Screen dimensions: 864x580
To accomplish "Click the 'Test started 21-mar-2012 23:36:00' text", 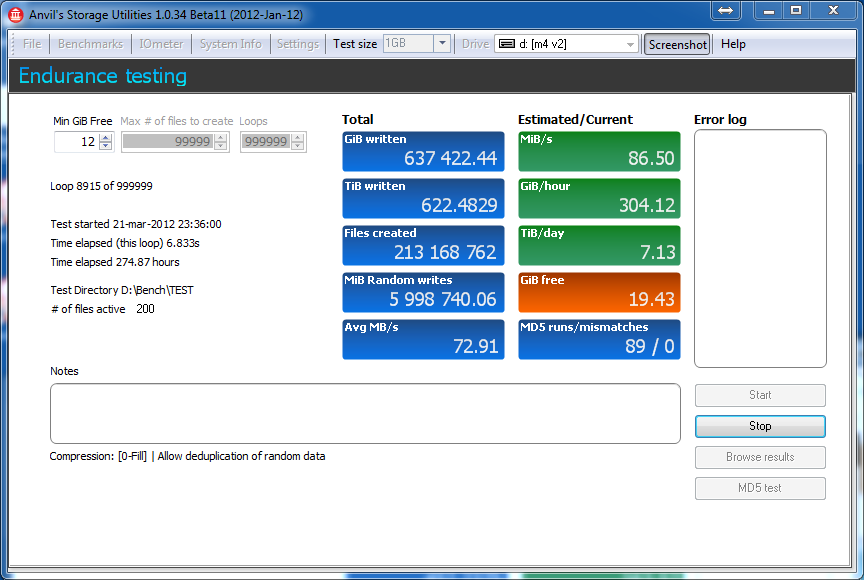I will coord(136,224).
